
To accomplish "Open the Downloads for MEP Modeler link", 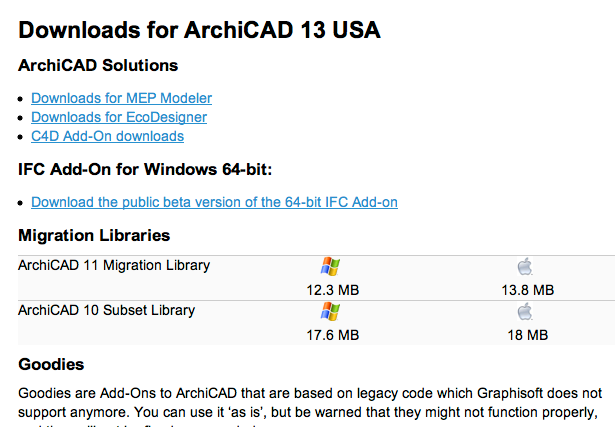I will pos(121,98).
